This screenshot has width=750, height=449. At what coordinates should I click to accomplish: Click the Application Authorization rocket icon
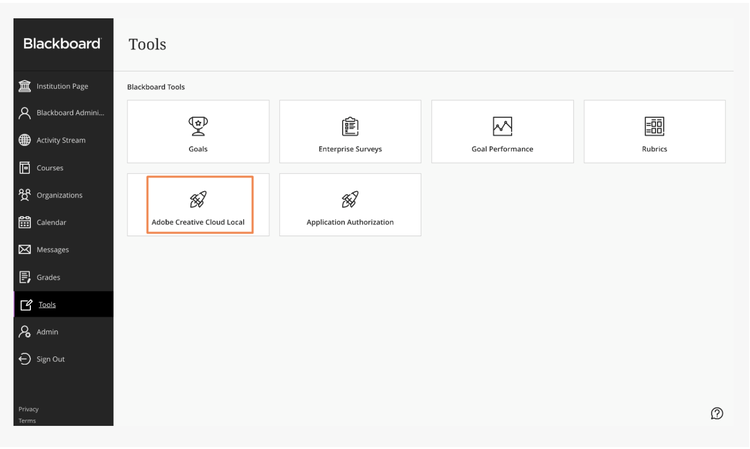tap(350, 199)
